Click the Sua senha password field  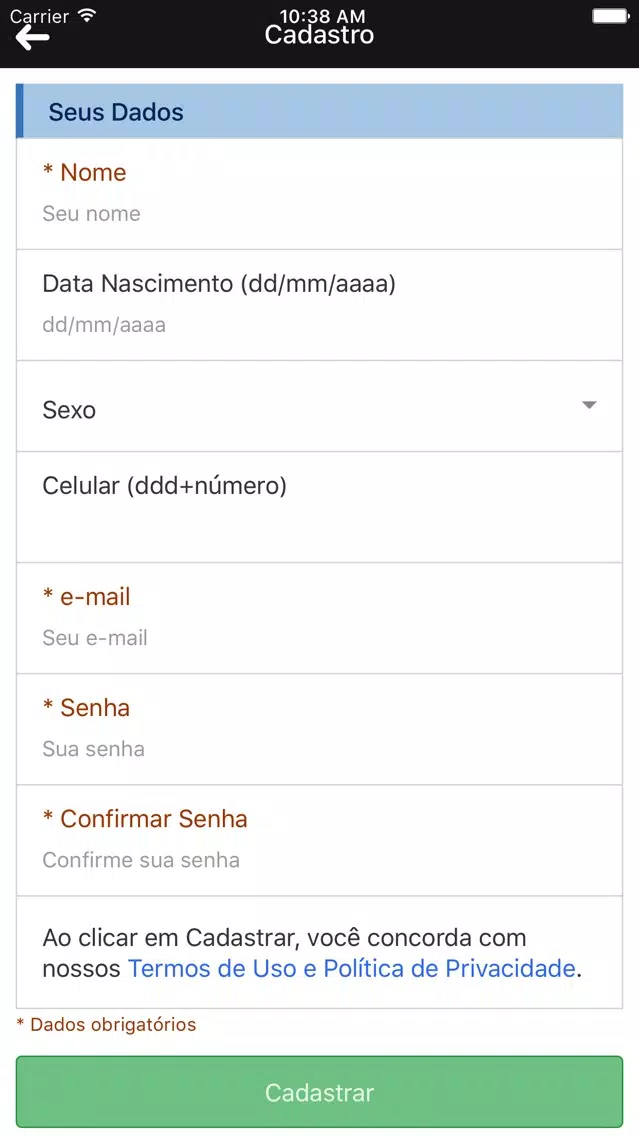[320, 749]
